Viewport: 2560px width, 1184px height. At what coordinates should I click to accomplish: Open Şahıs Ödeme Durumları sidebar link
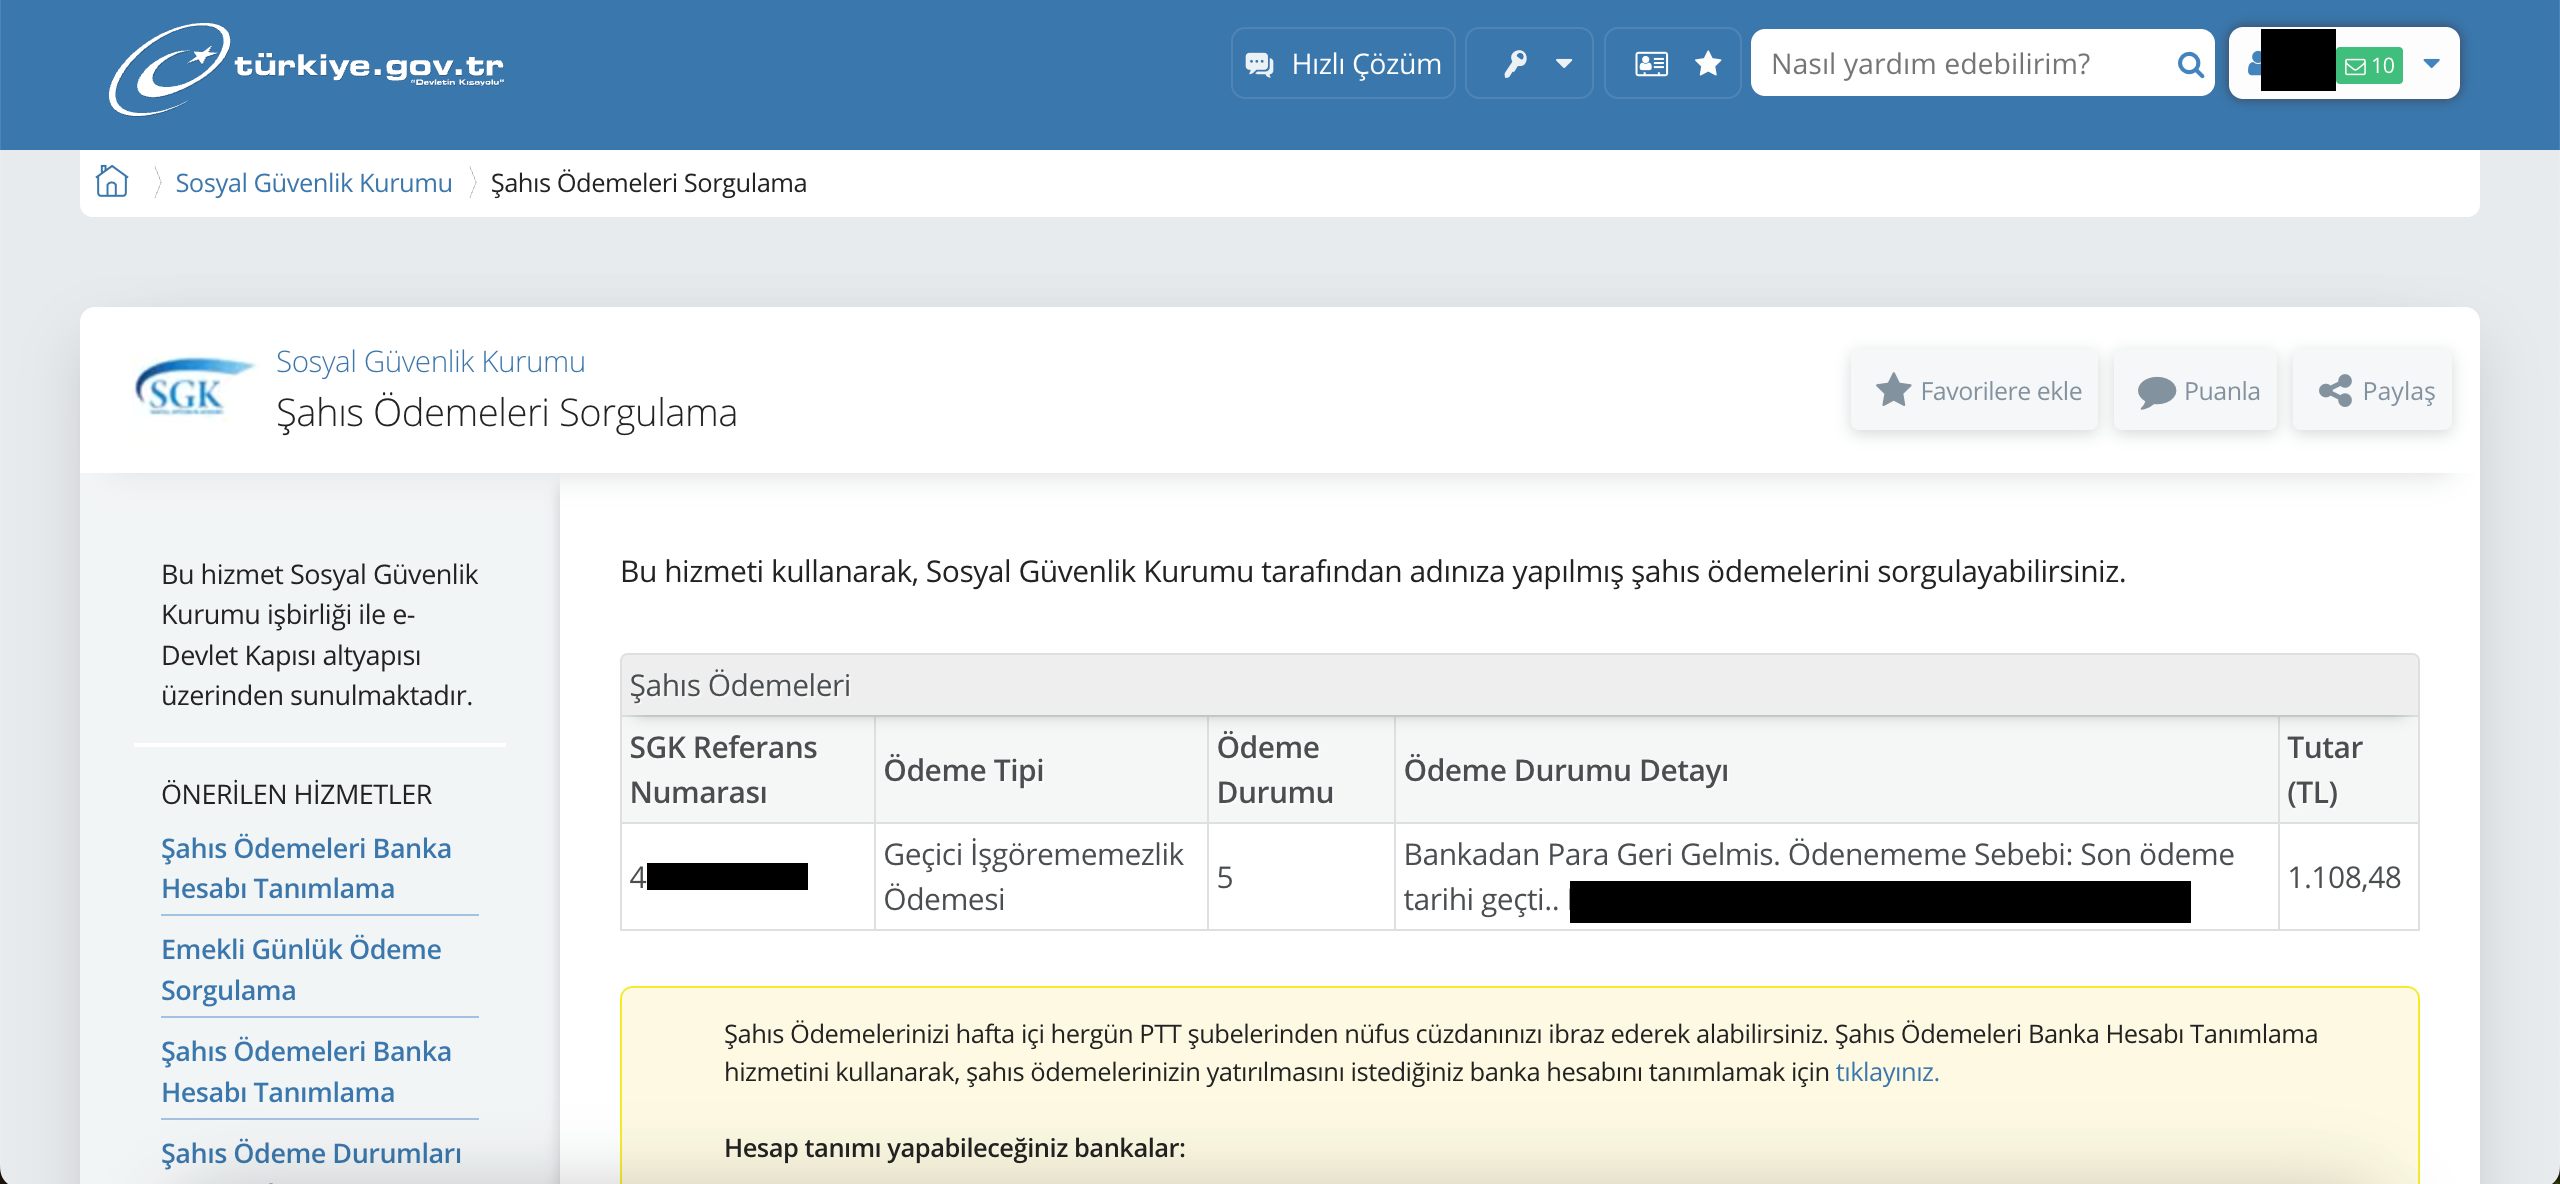[311, 1153]
